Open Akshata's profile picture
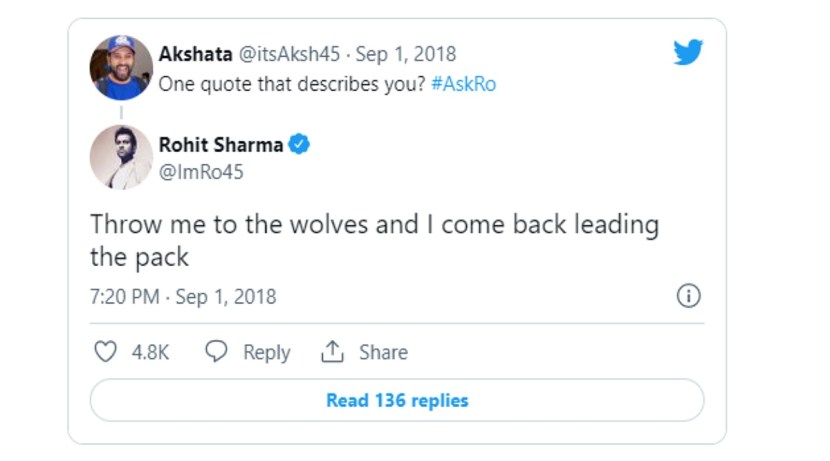The width and height of the screenshot is (830, 461). 121,68
